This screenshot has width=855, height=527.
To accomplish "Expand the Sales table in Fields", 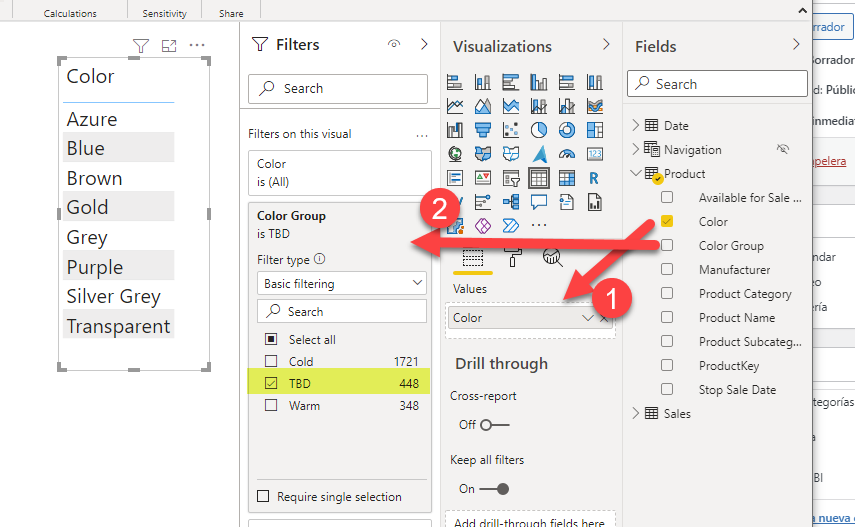I will click(636, 413).
